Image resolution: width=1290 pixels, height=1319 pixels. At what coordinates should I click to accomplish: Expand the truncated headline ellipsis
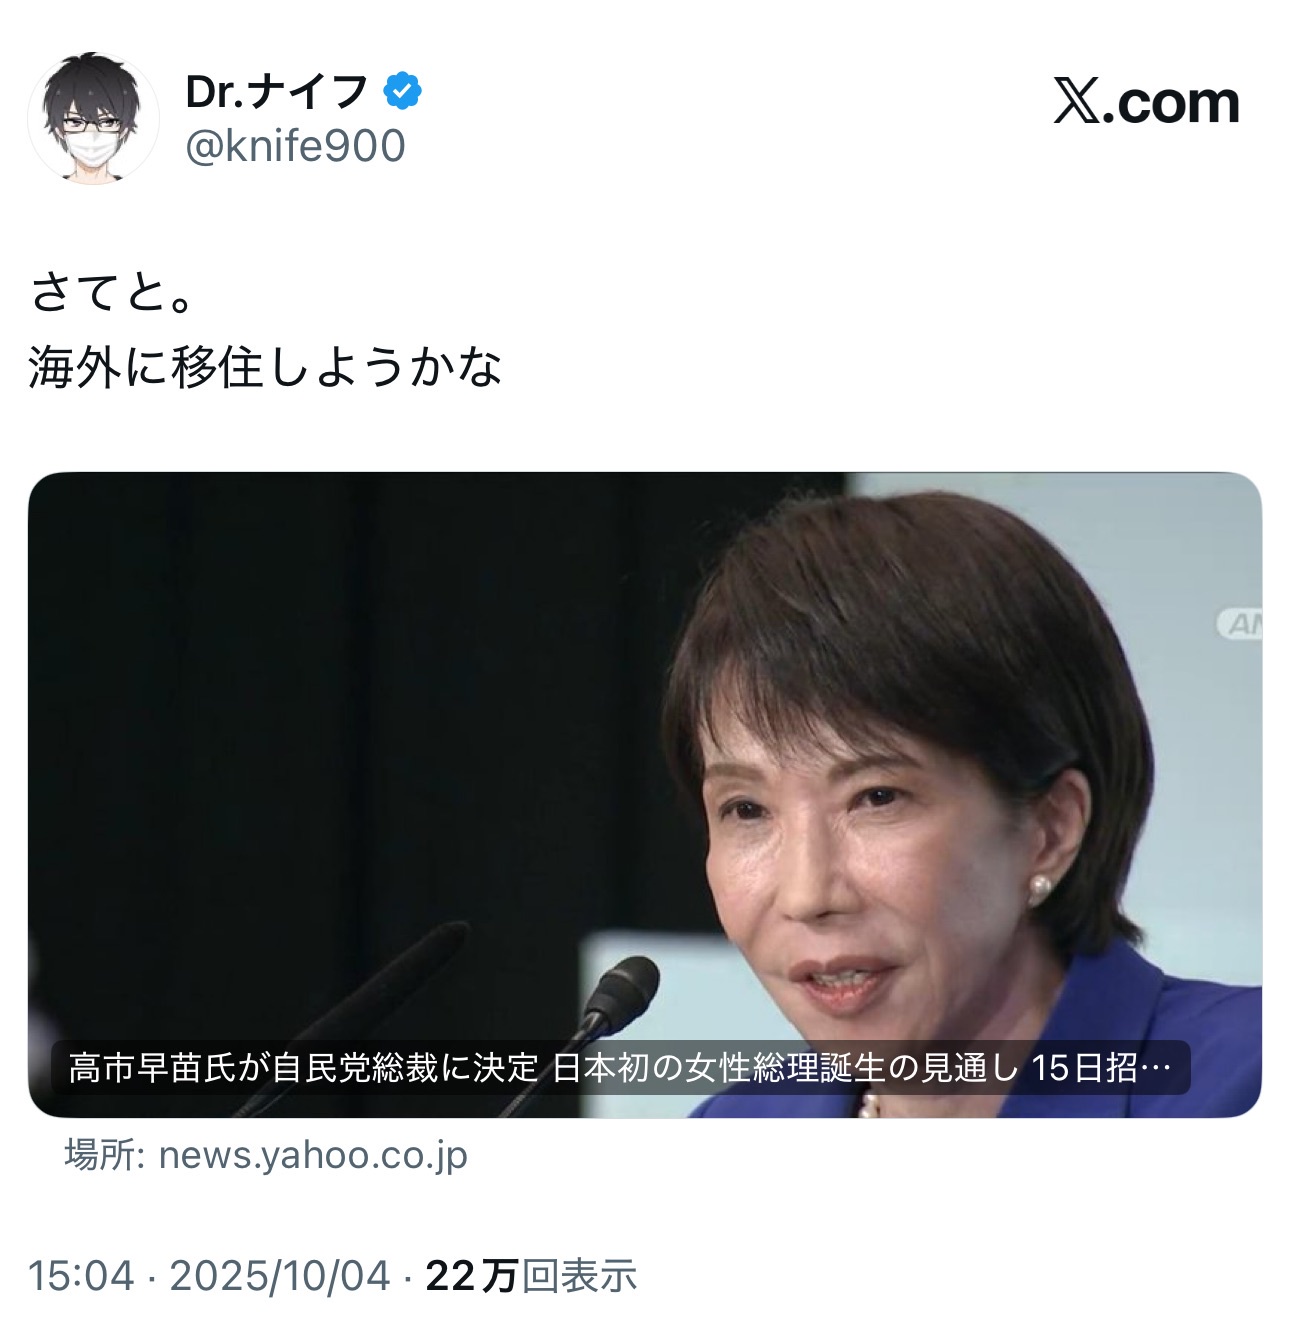pos(1155,1069)
